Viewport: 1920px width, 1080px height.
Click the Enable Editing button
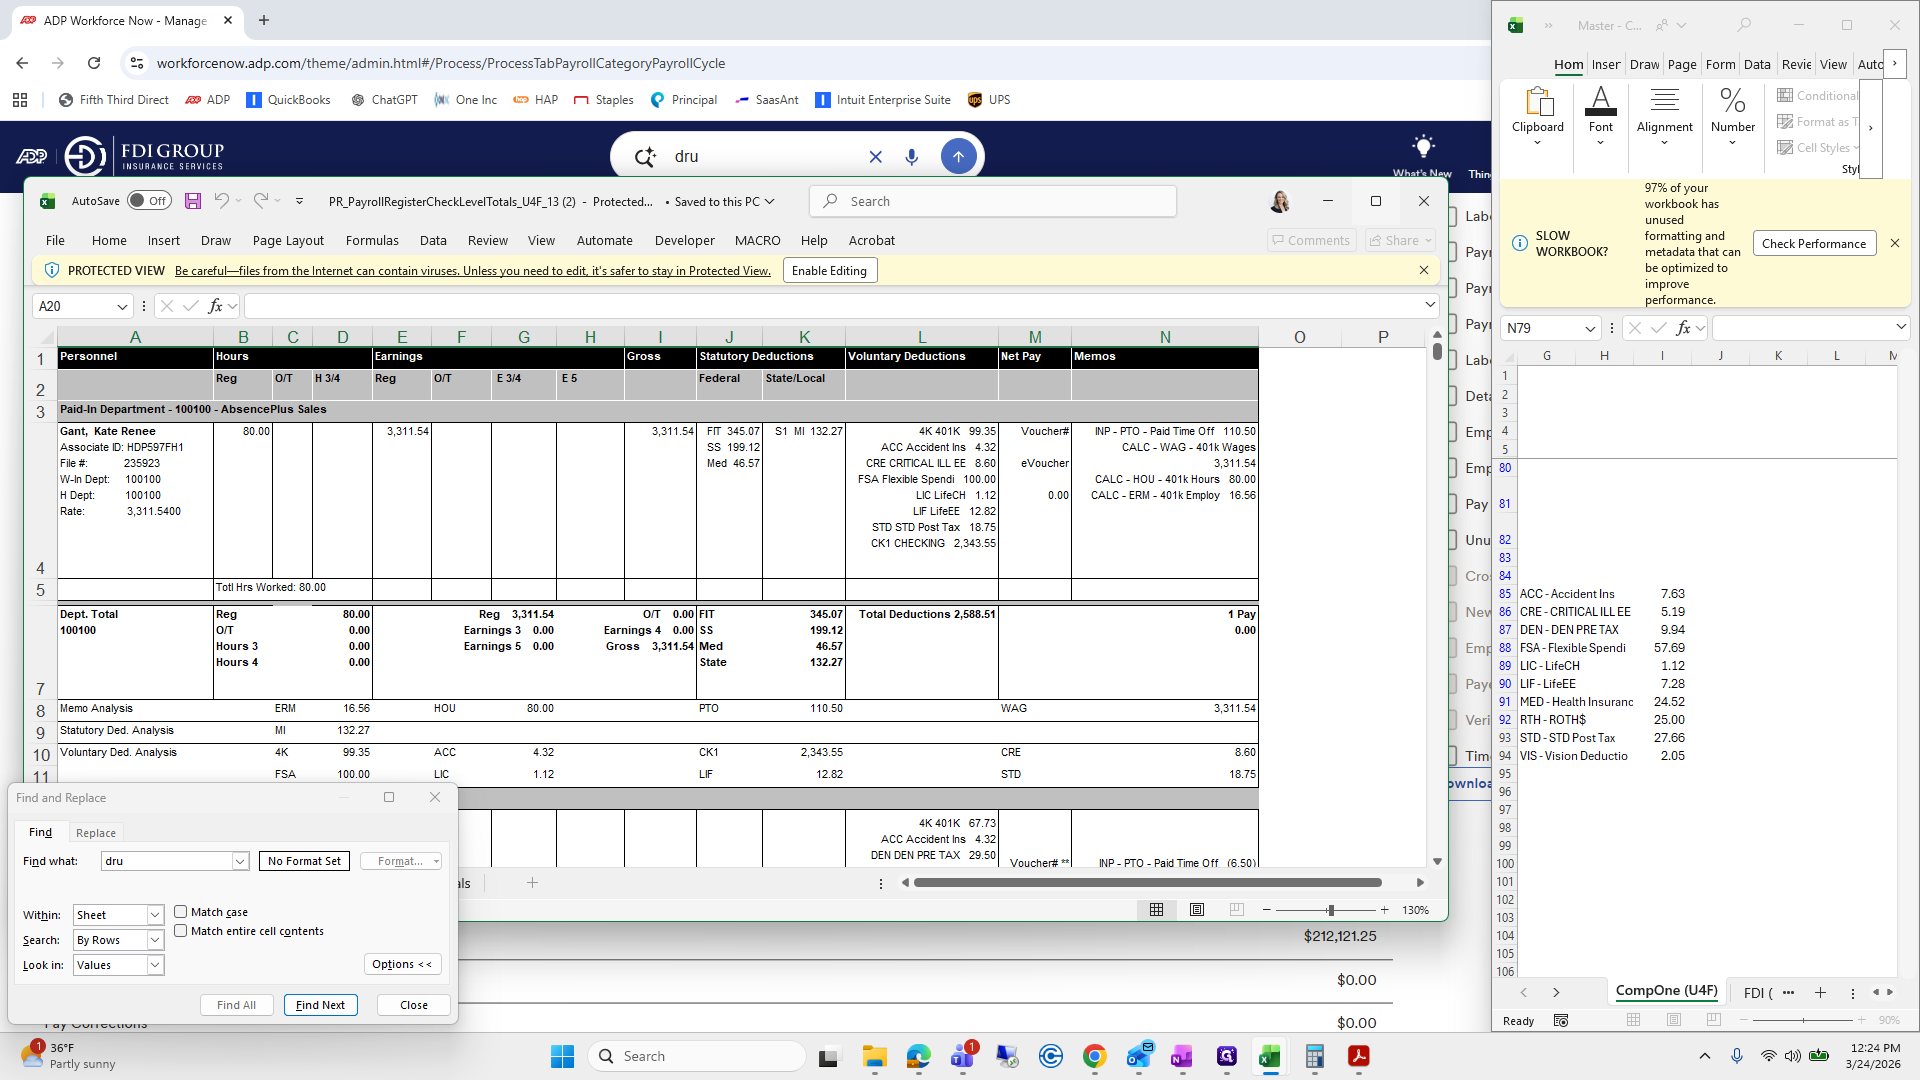(829, 271)
